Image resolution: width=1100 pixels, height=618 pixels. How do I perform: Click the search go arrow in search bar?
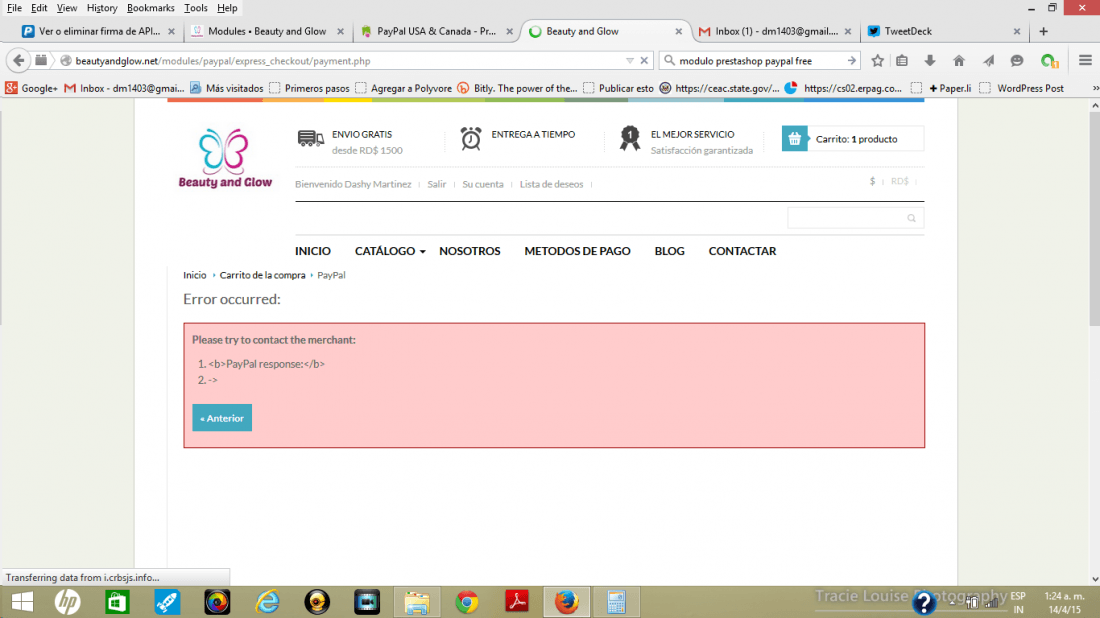(851, 60)
